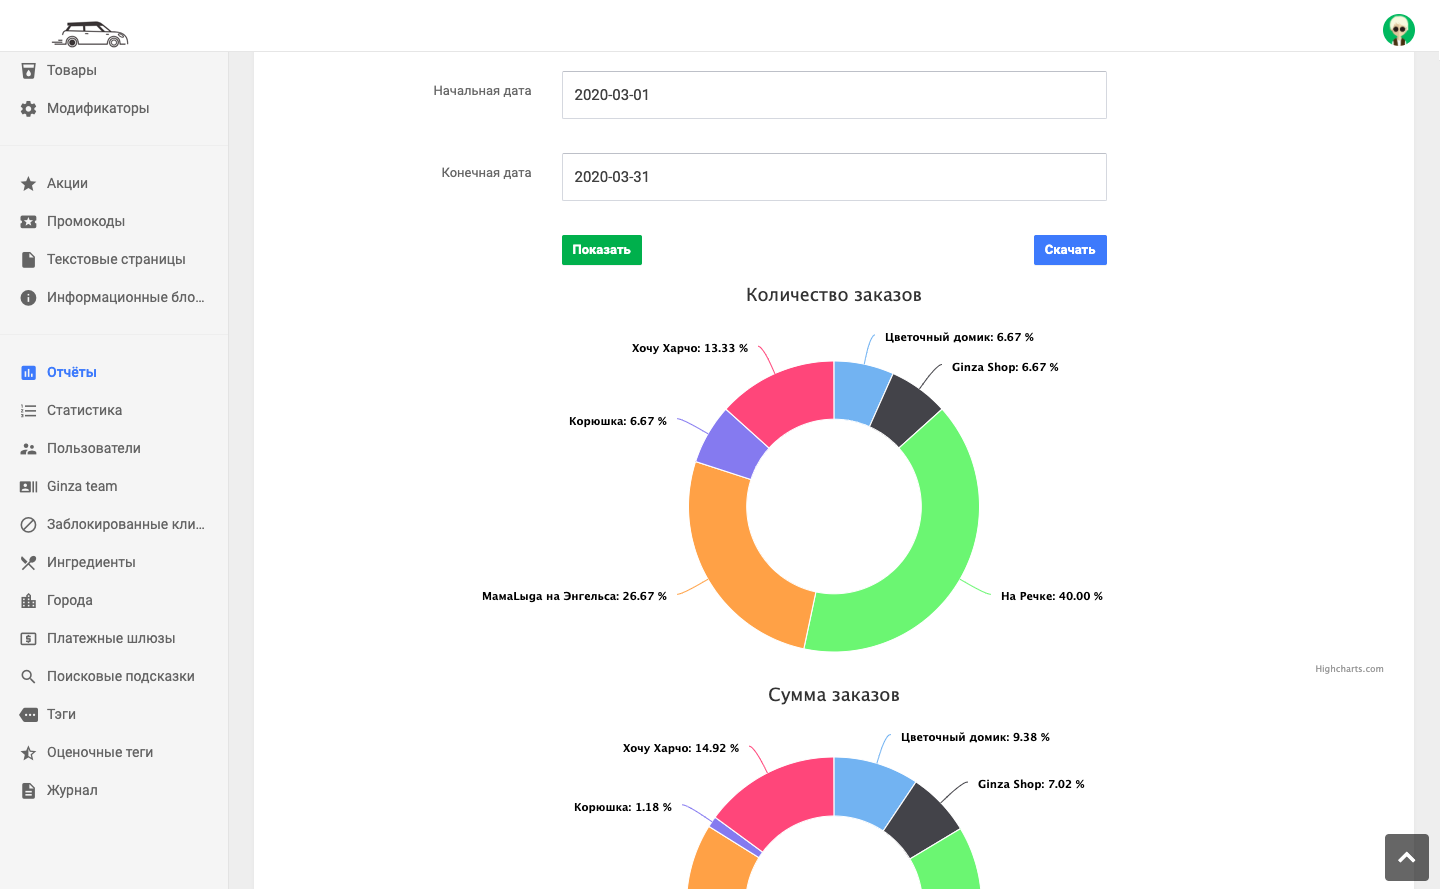Click the Заблокированные клиенты block icon
Viewport: 1440px width, 889px height.
(x=29, y=525)
